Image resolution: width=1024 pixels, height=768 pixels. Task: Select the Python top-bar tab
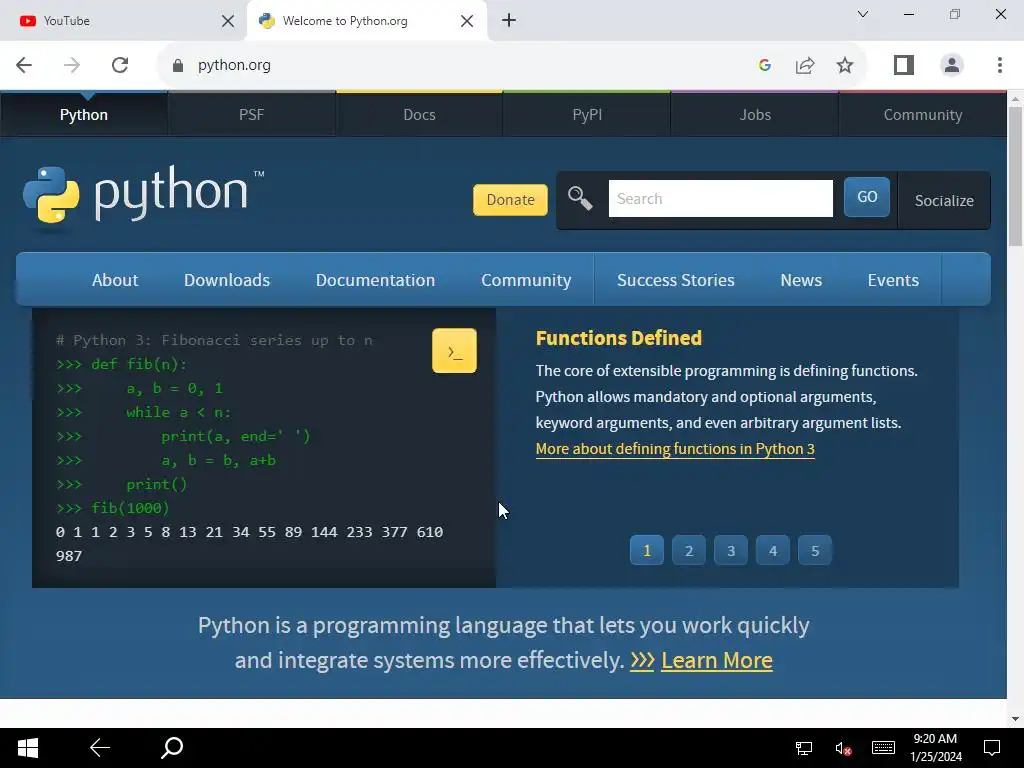84,115
